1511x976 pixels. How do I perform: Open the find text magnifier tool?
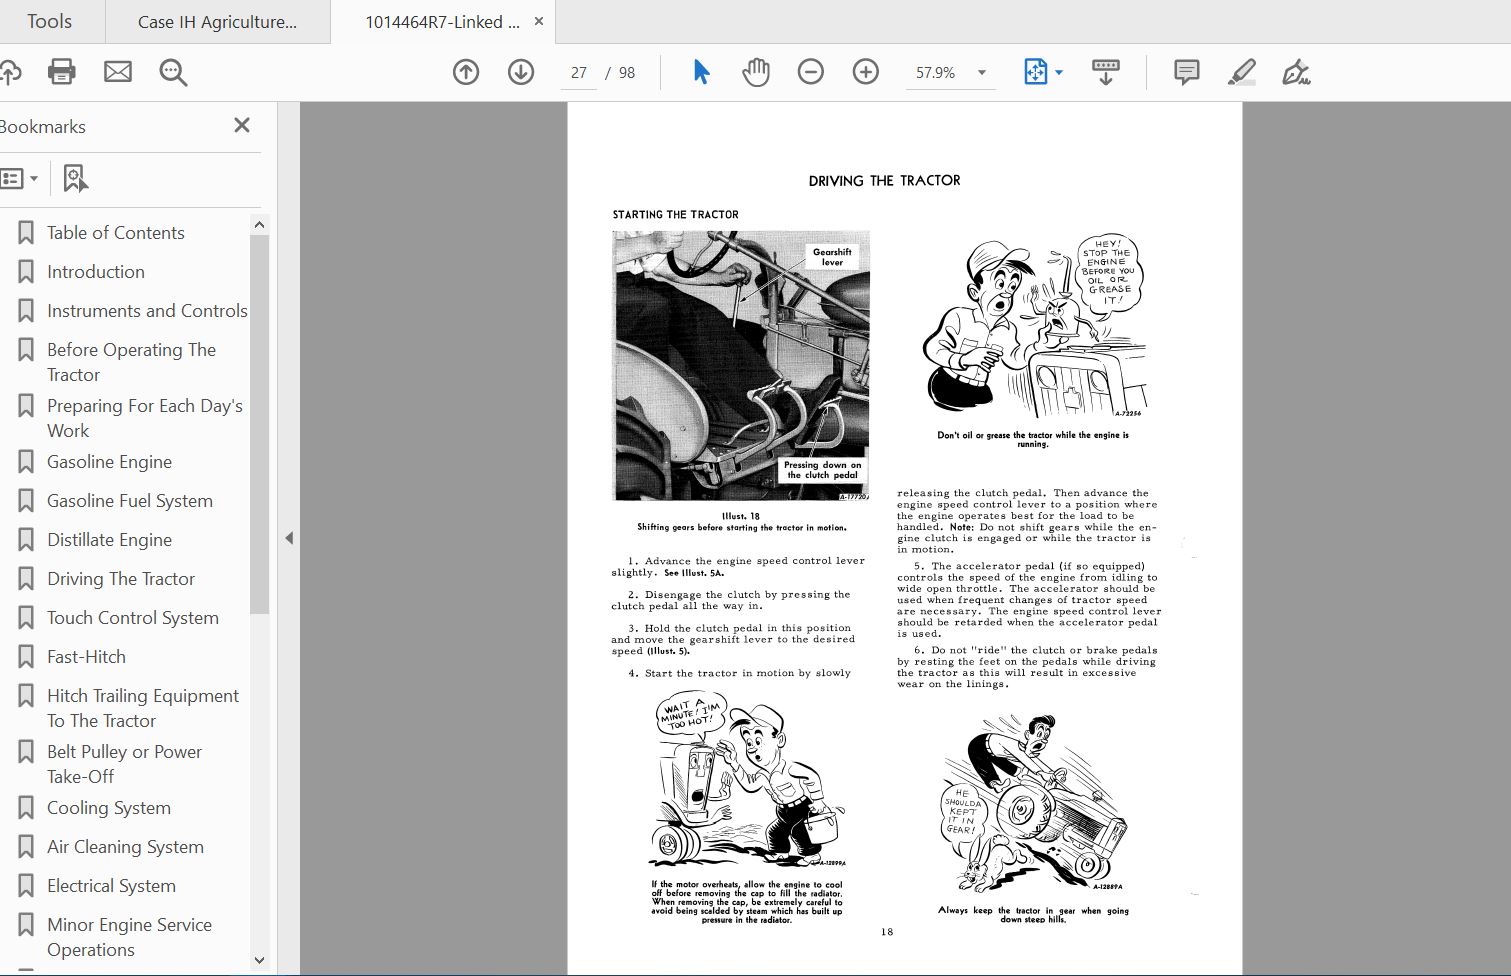coord(173,72)
